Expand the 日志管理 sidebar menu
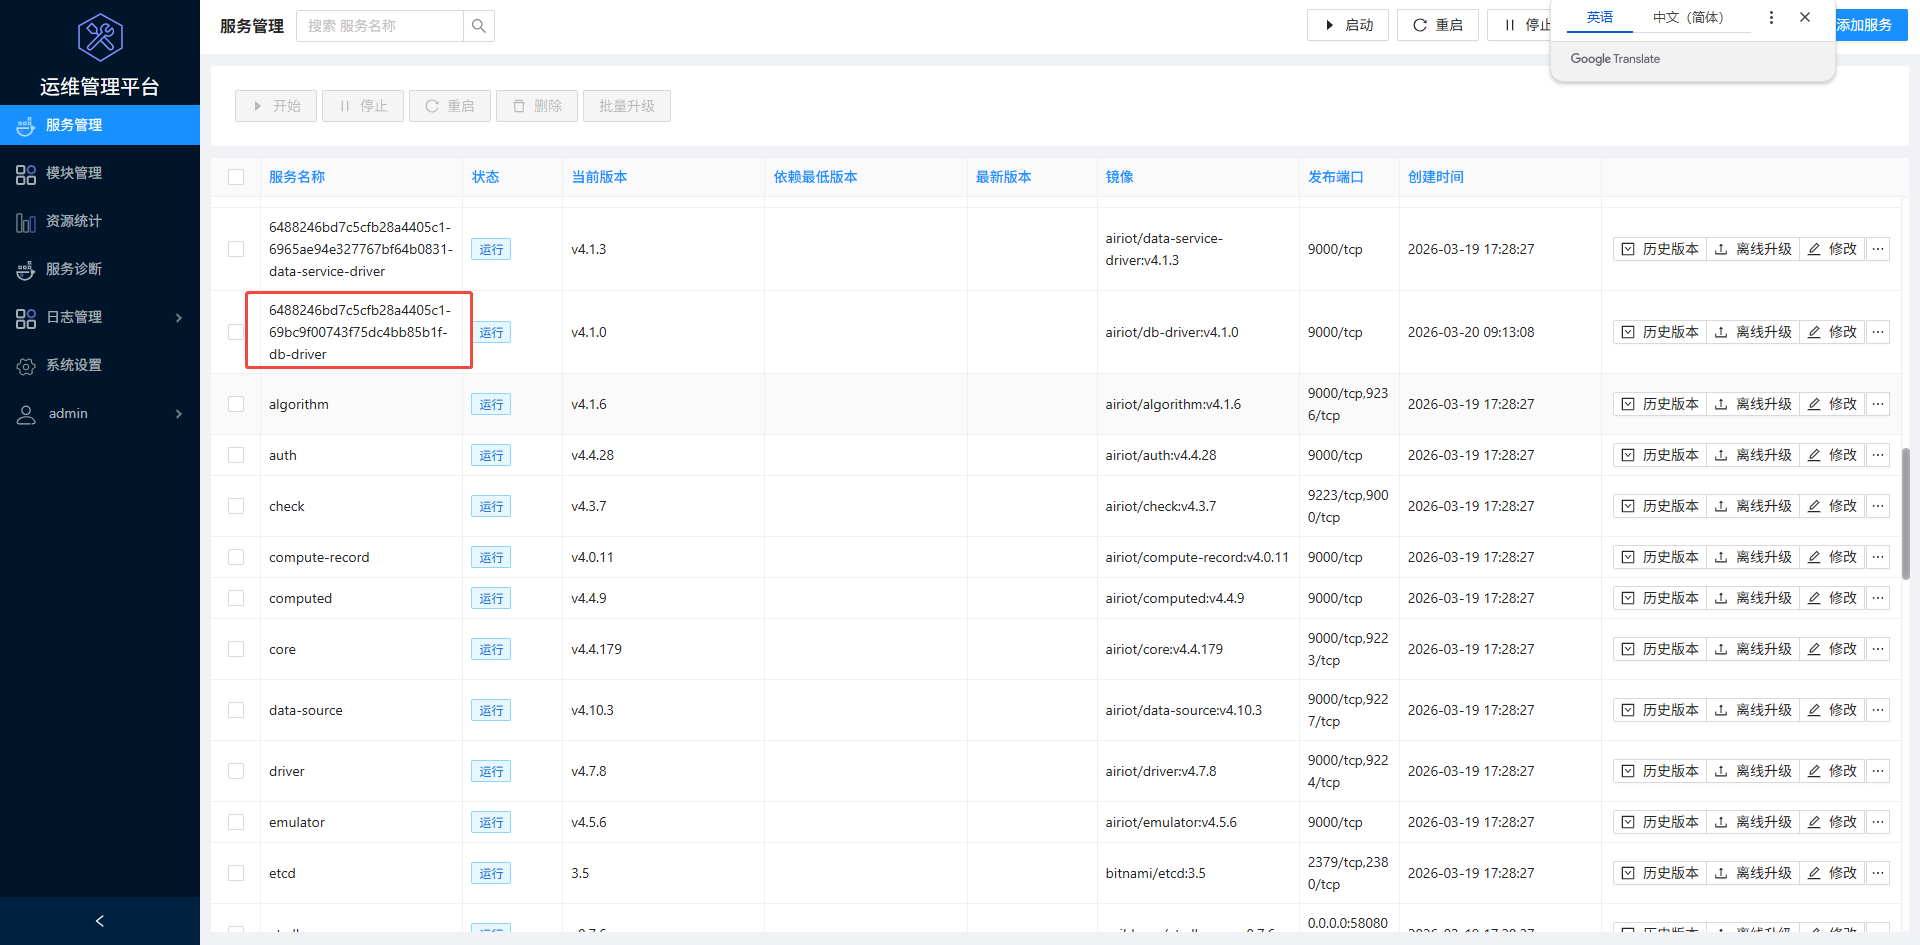1920x945 pixels. pyautogui.click(x=73, y=317)
